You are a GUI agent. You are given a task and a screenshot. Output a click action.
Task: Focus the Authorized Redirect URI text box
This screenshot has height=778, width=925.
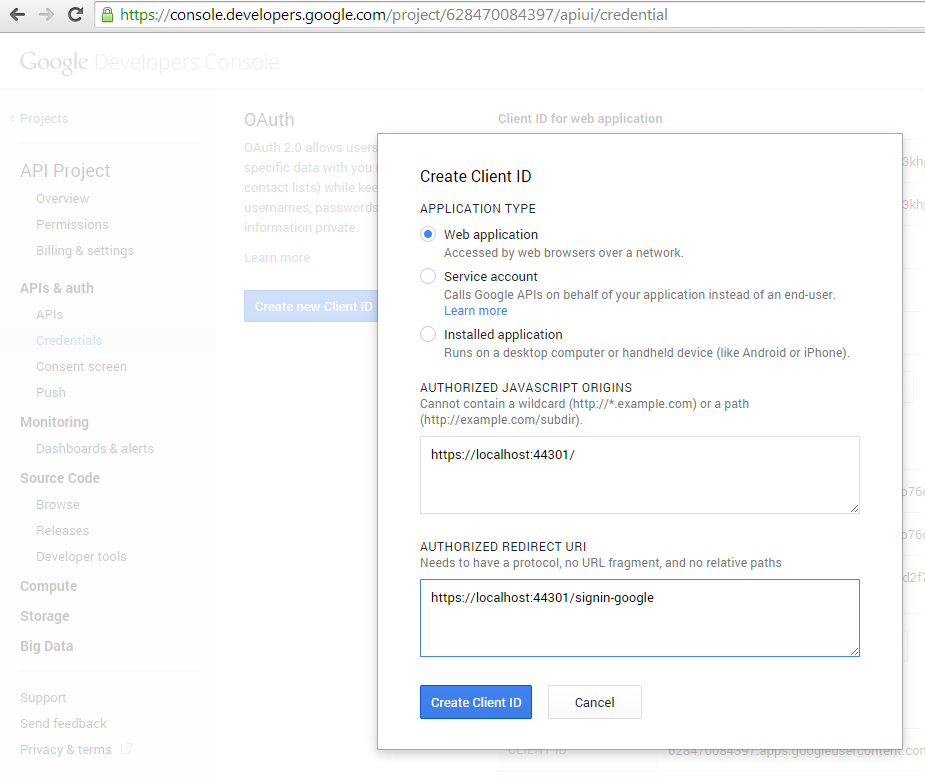point(639,618)
